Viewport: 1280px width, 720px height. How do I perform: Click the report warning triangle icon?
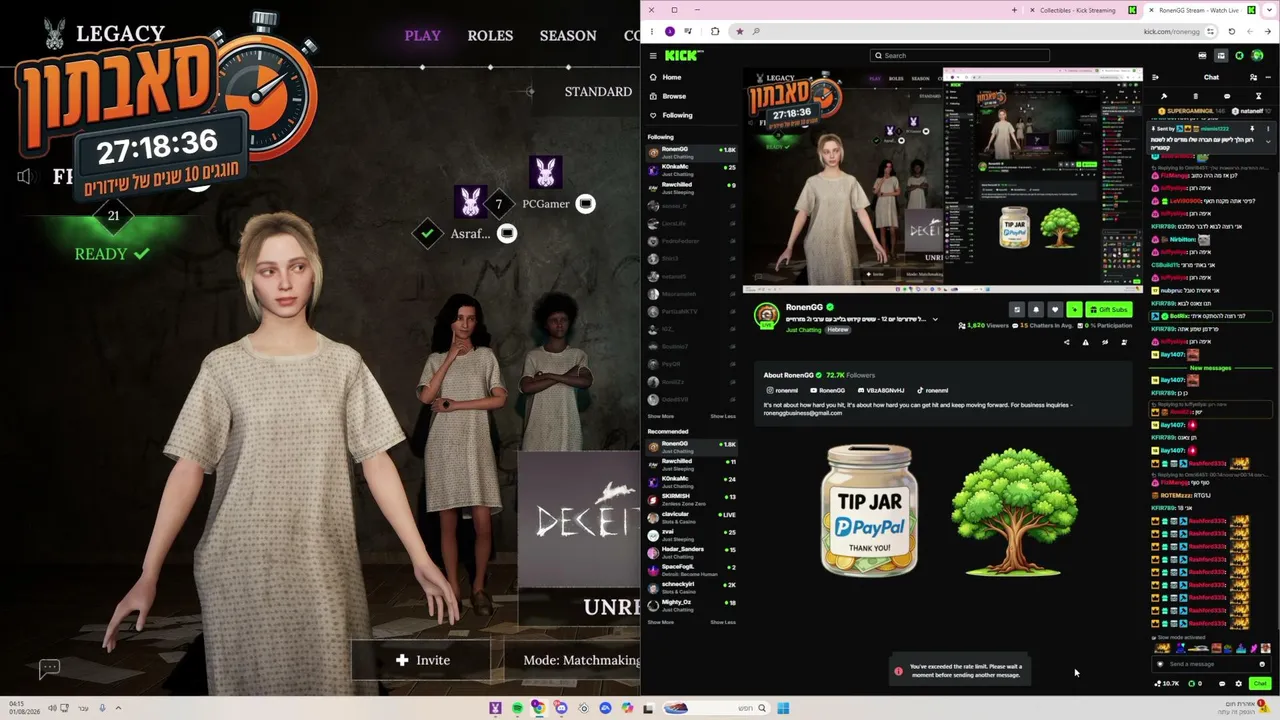pos(1085,342)
